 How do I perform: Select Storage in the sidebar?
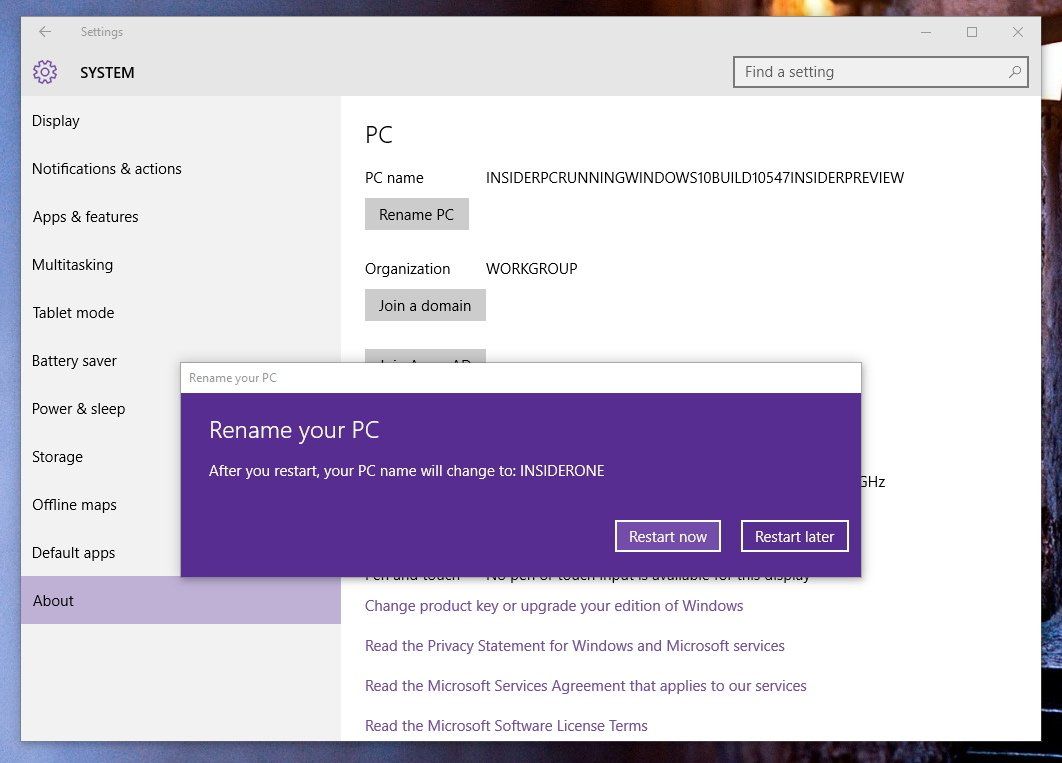(57, 456)
